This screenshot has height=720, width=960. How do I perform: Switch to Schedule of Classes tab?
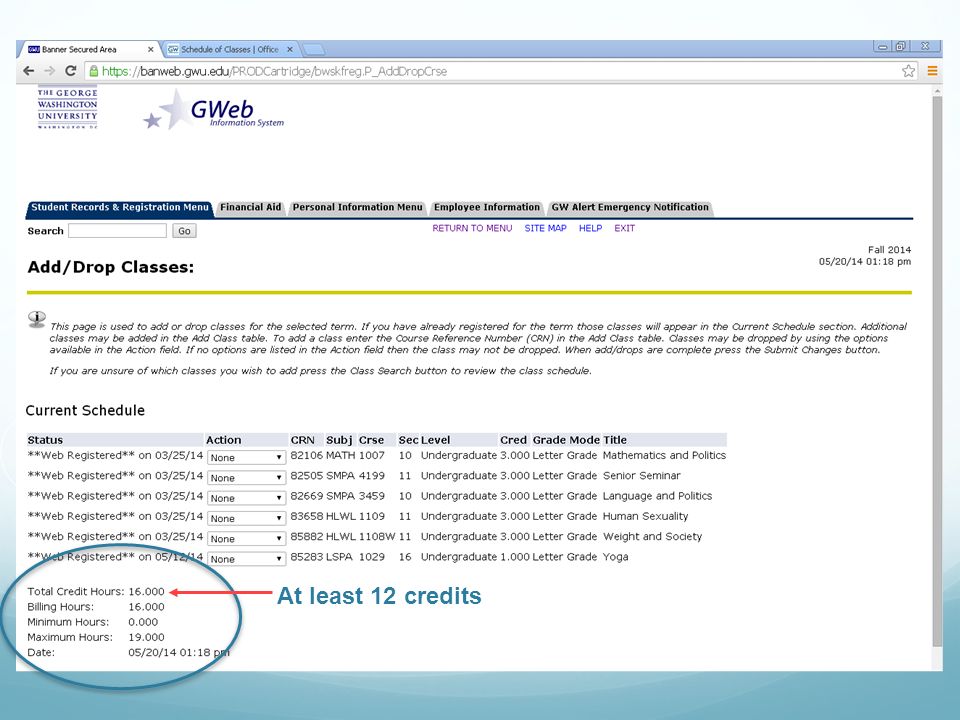click(x=230, y=50)
